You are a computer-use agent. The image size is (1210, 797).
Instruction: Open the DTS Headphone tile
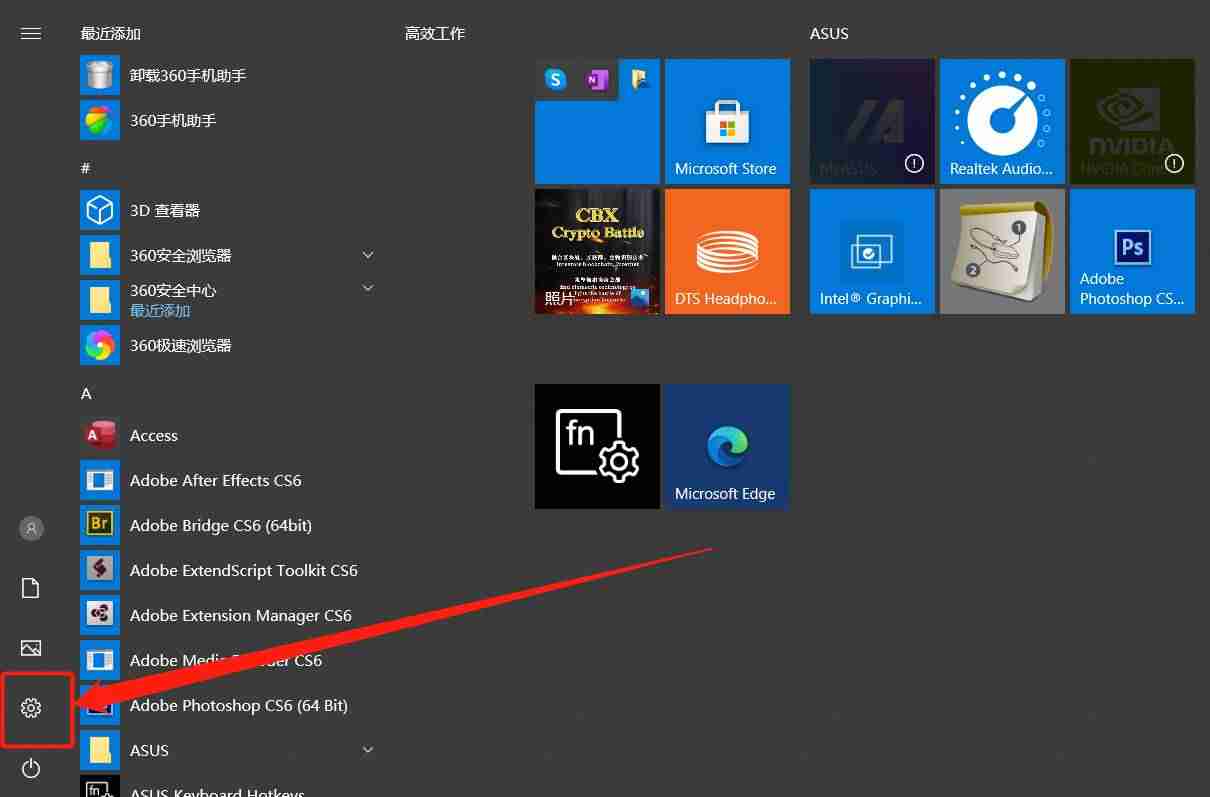click(x=727, y=252)
